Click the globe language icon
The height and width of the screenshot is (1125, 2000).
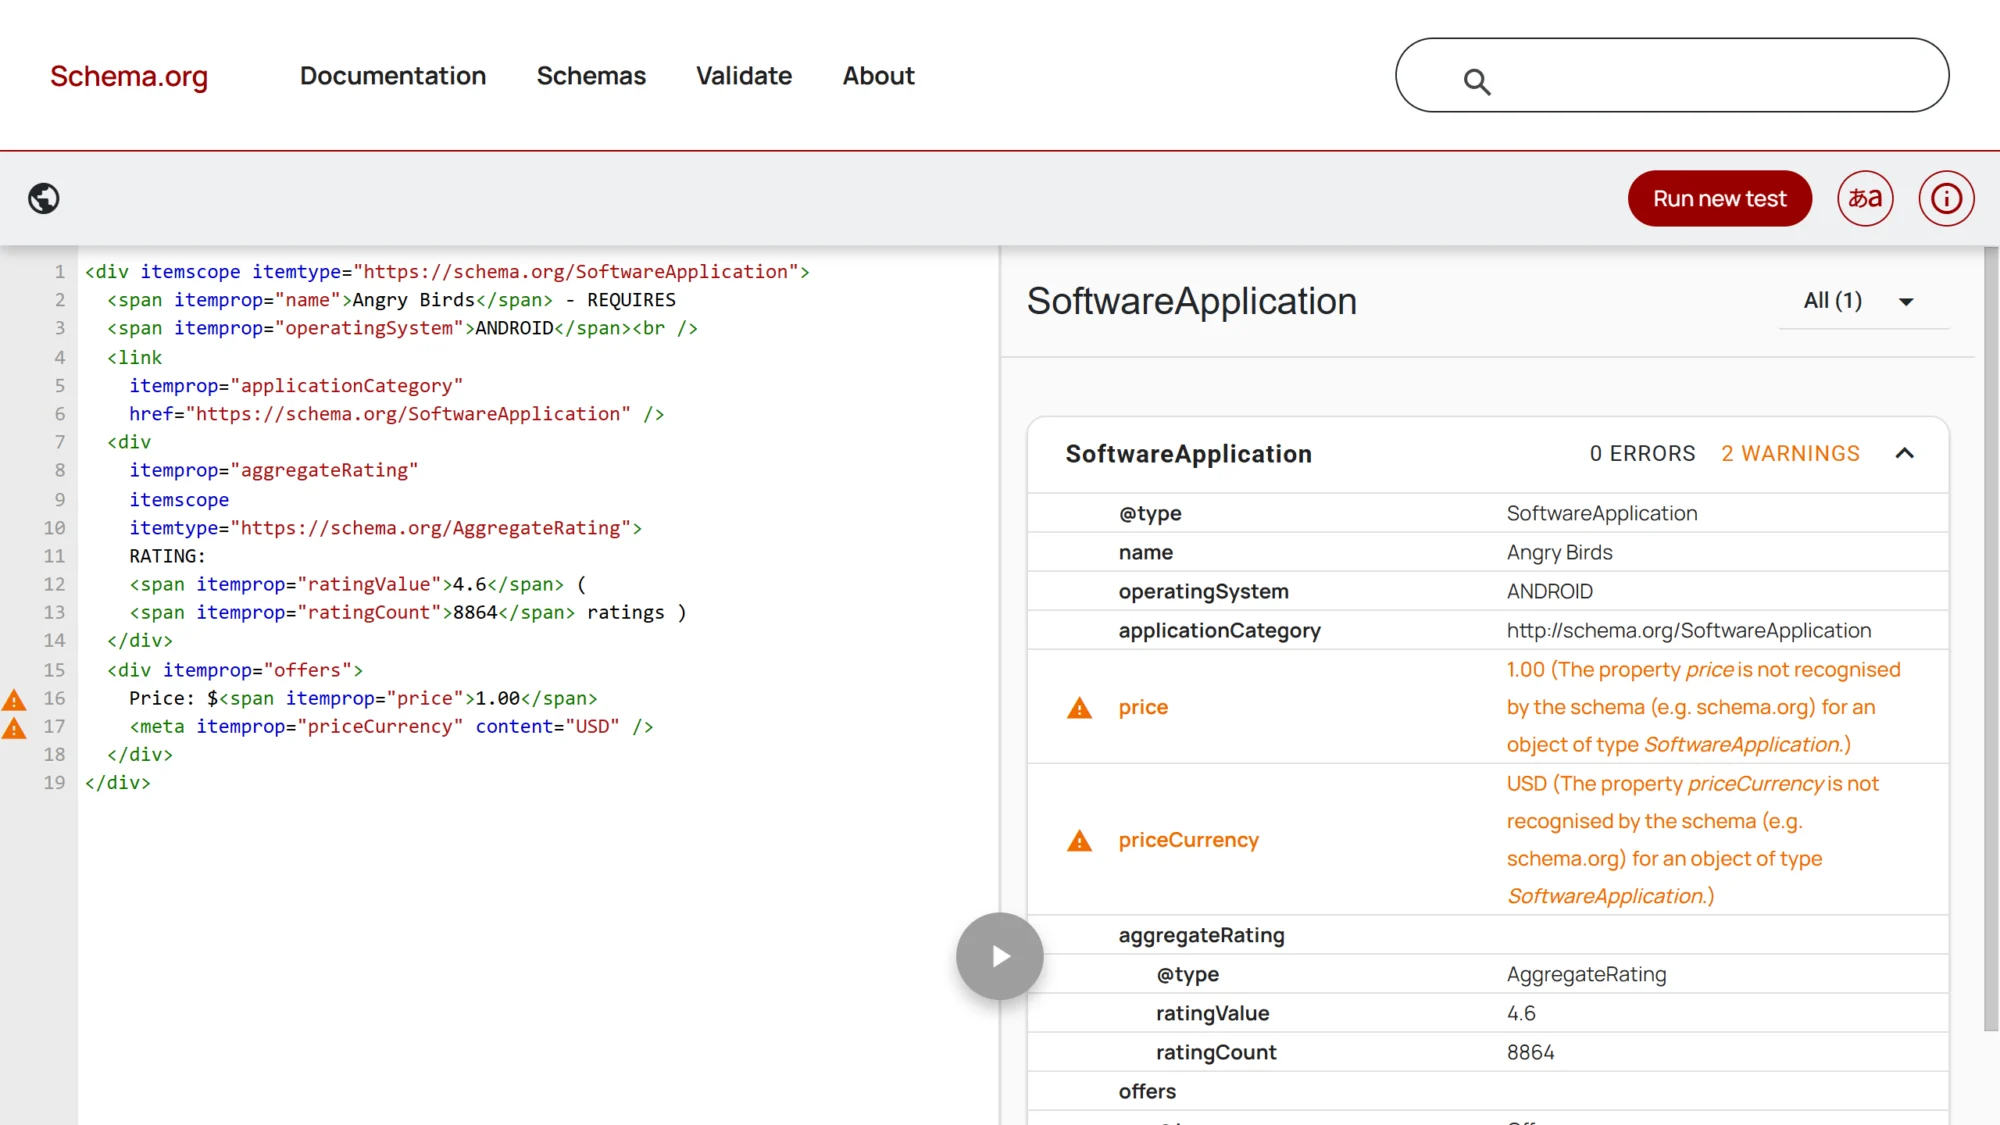43,198
